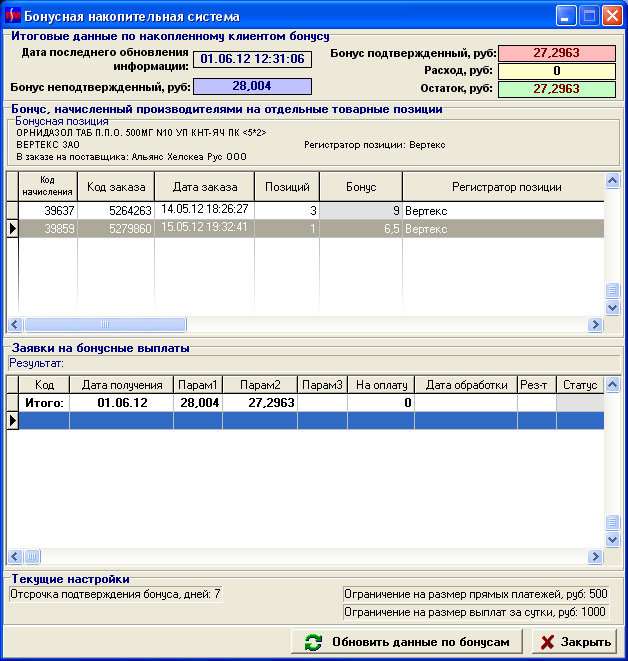Minimize the Бонусная накопительная система window
Screen dimensions: 628x661
click(x=566, y=16)
